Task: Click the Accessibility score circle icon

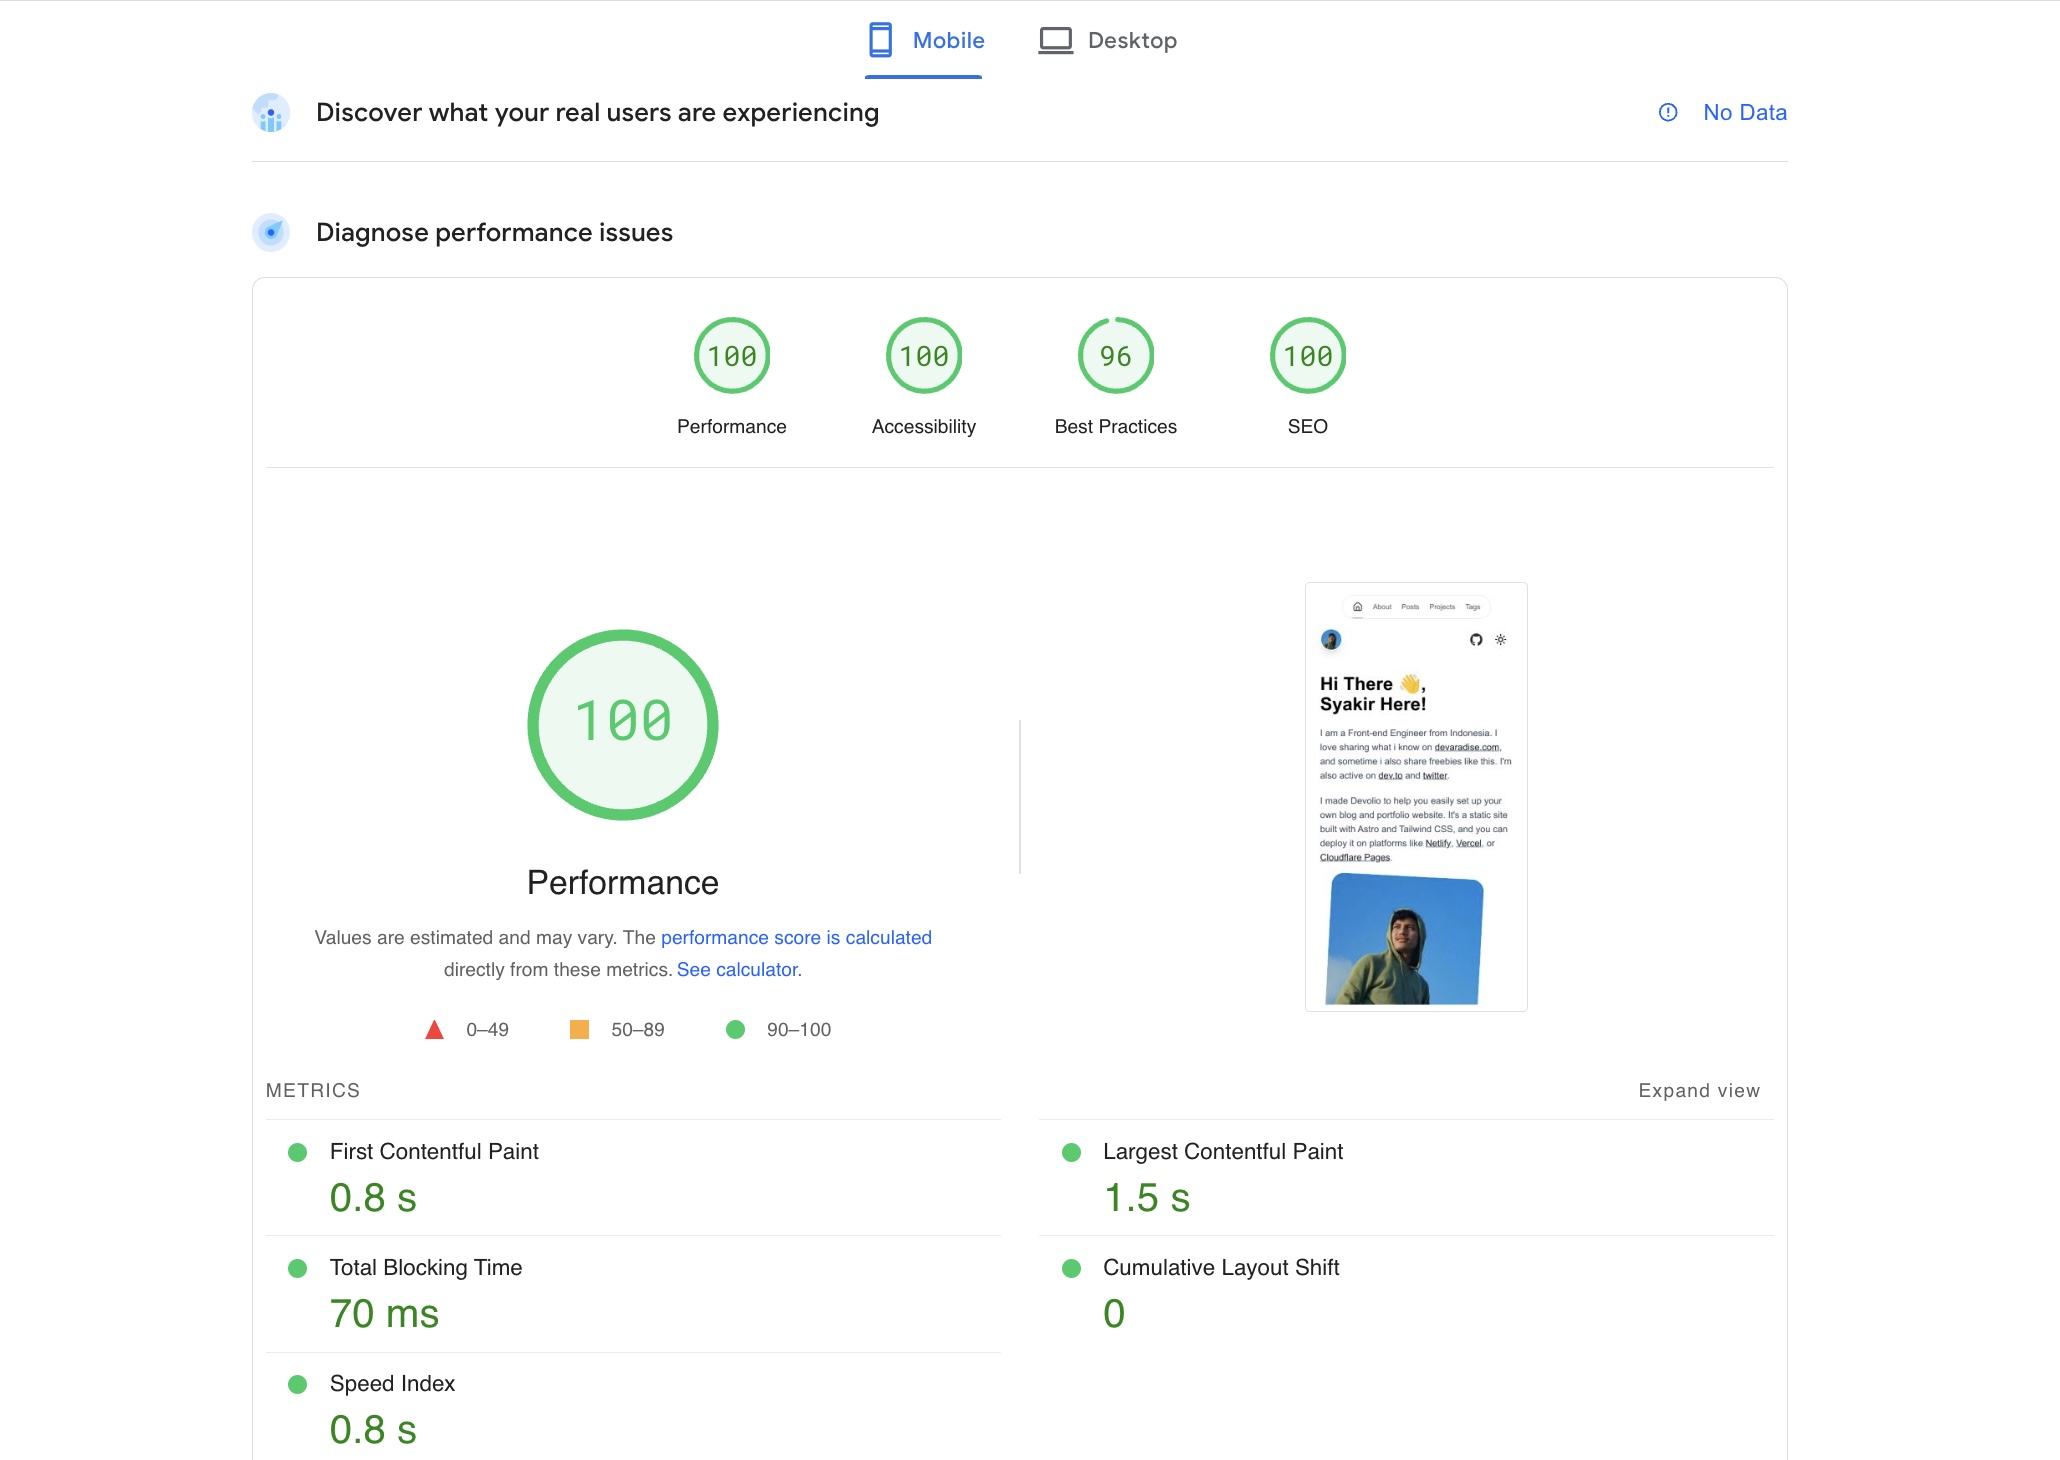Action: tap(923, 356)
